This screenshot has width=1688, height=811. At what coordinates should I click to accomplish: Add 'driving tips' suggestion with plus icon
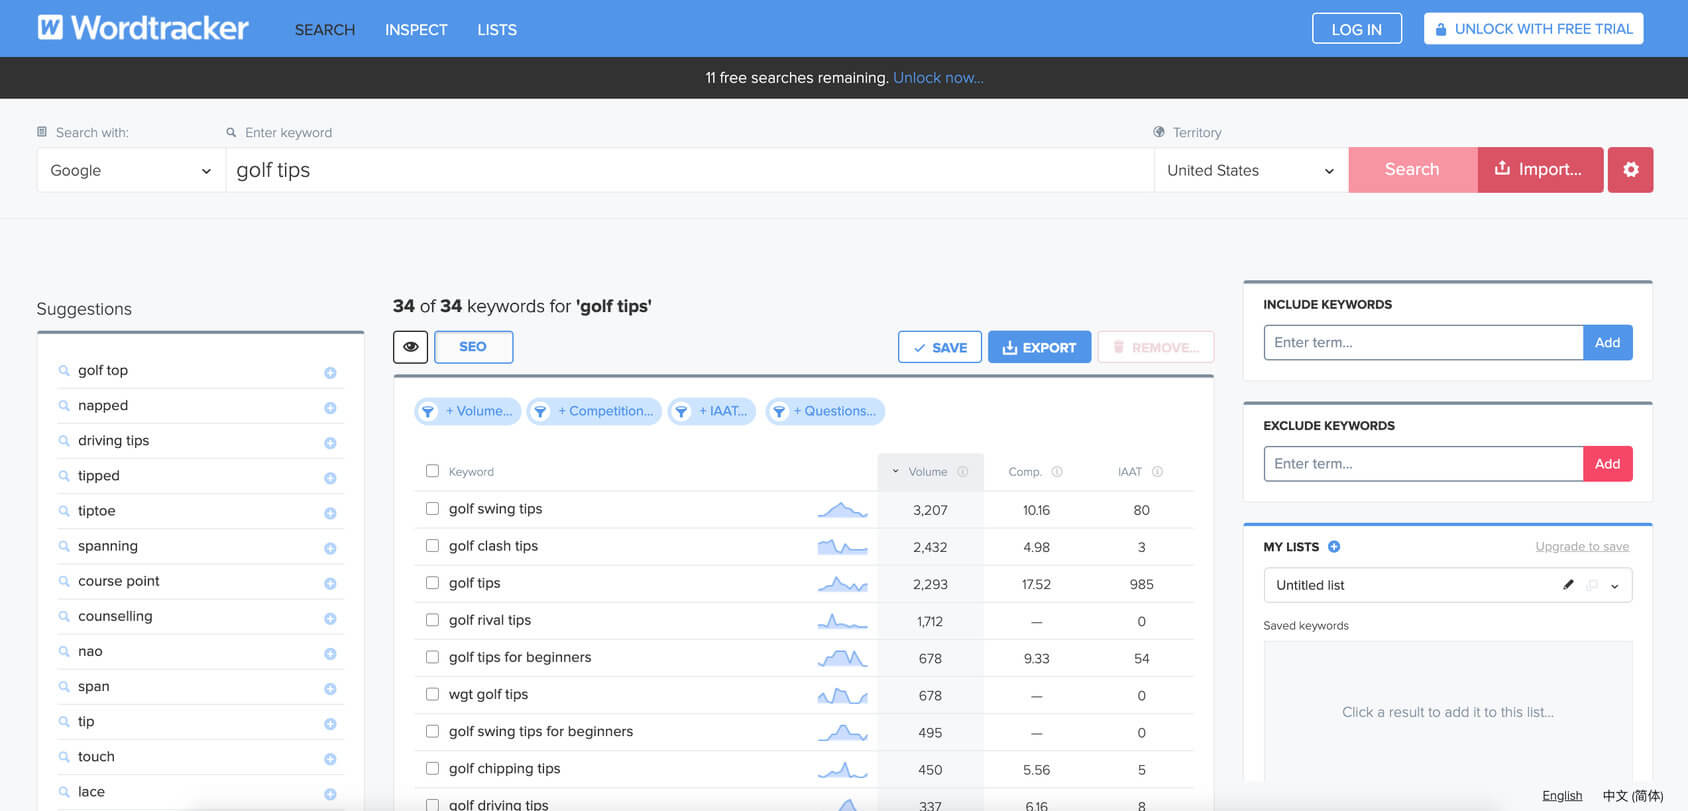click(330, 443)
